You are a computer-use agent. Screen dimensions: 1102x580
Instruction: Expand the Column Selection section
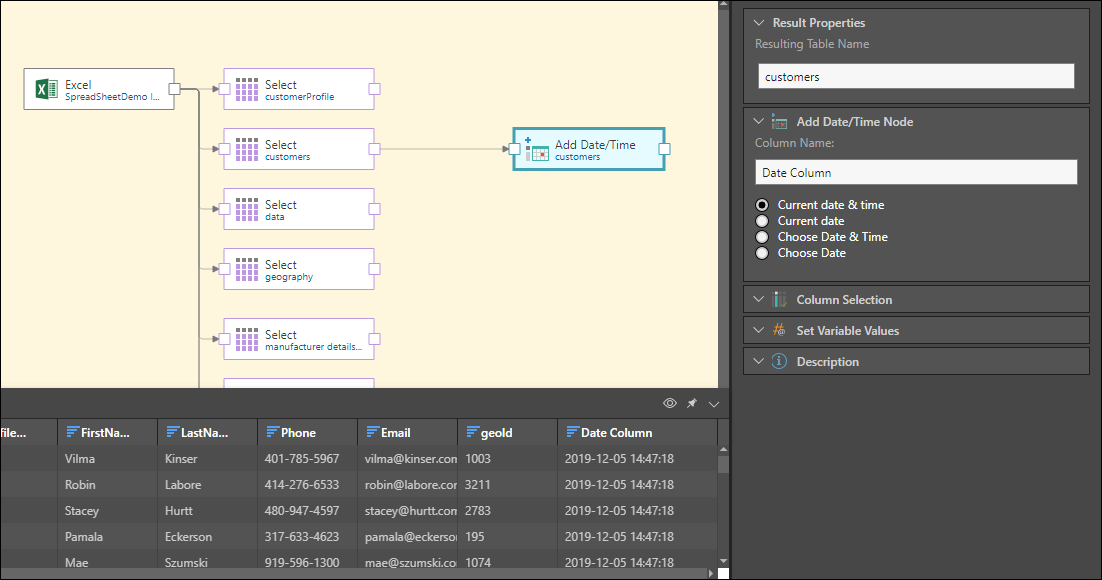click(758, 300)
